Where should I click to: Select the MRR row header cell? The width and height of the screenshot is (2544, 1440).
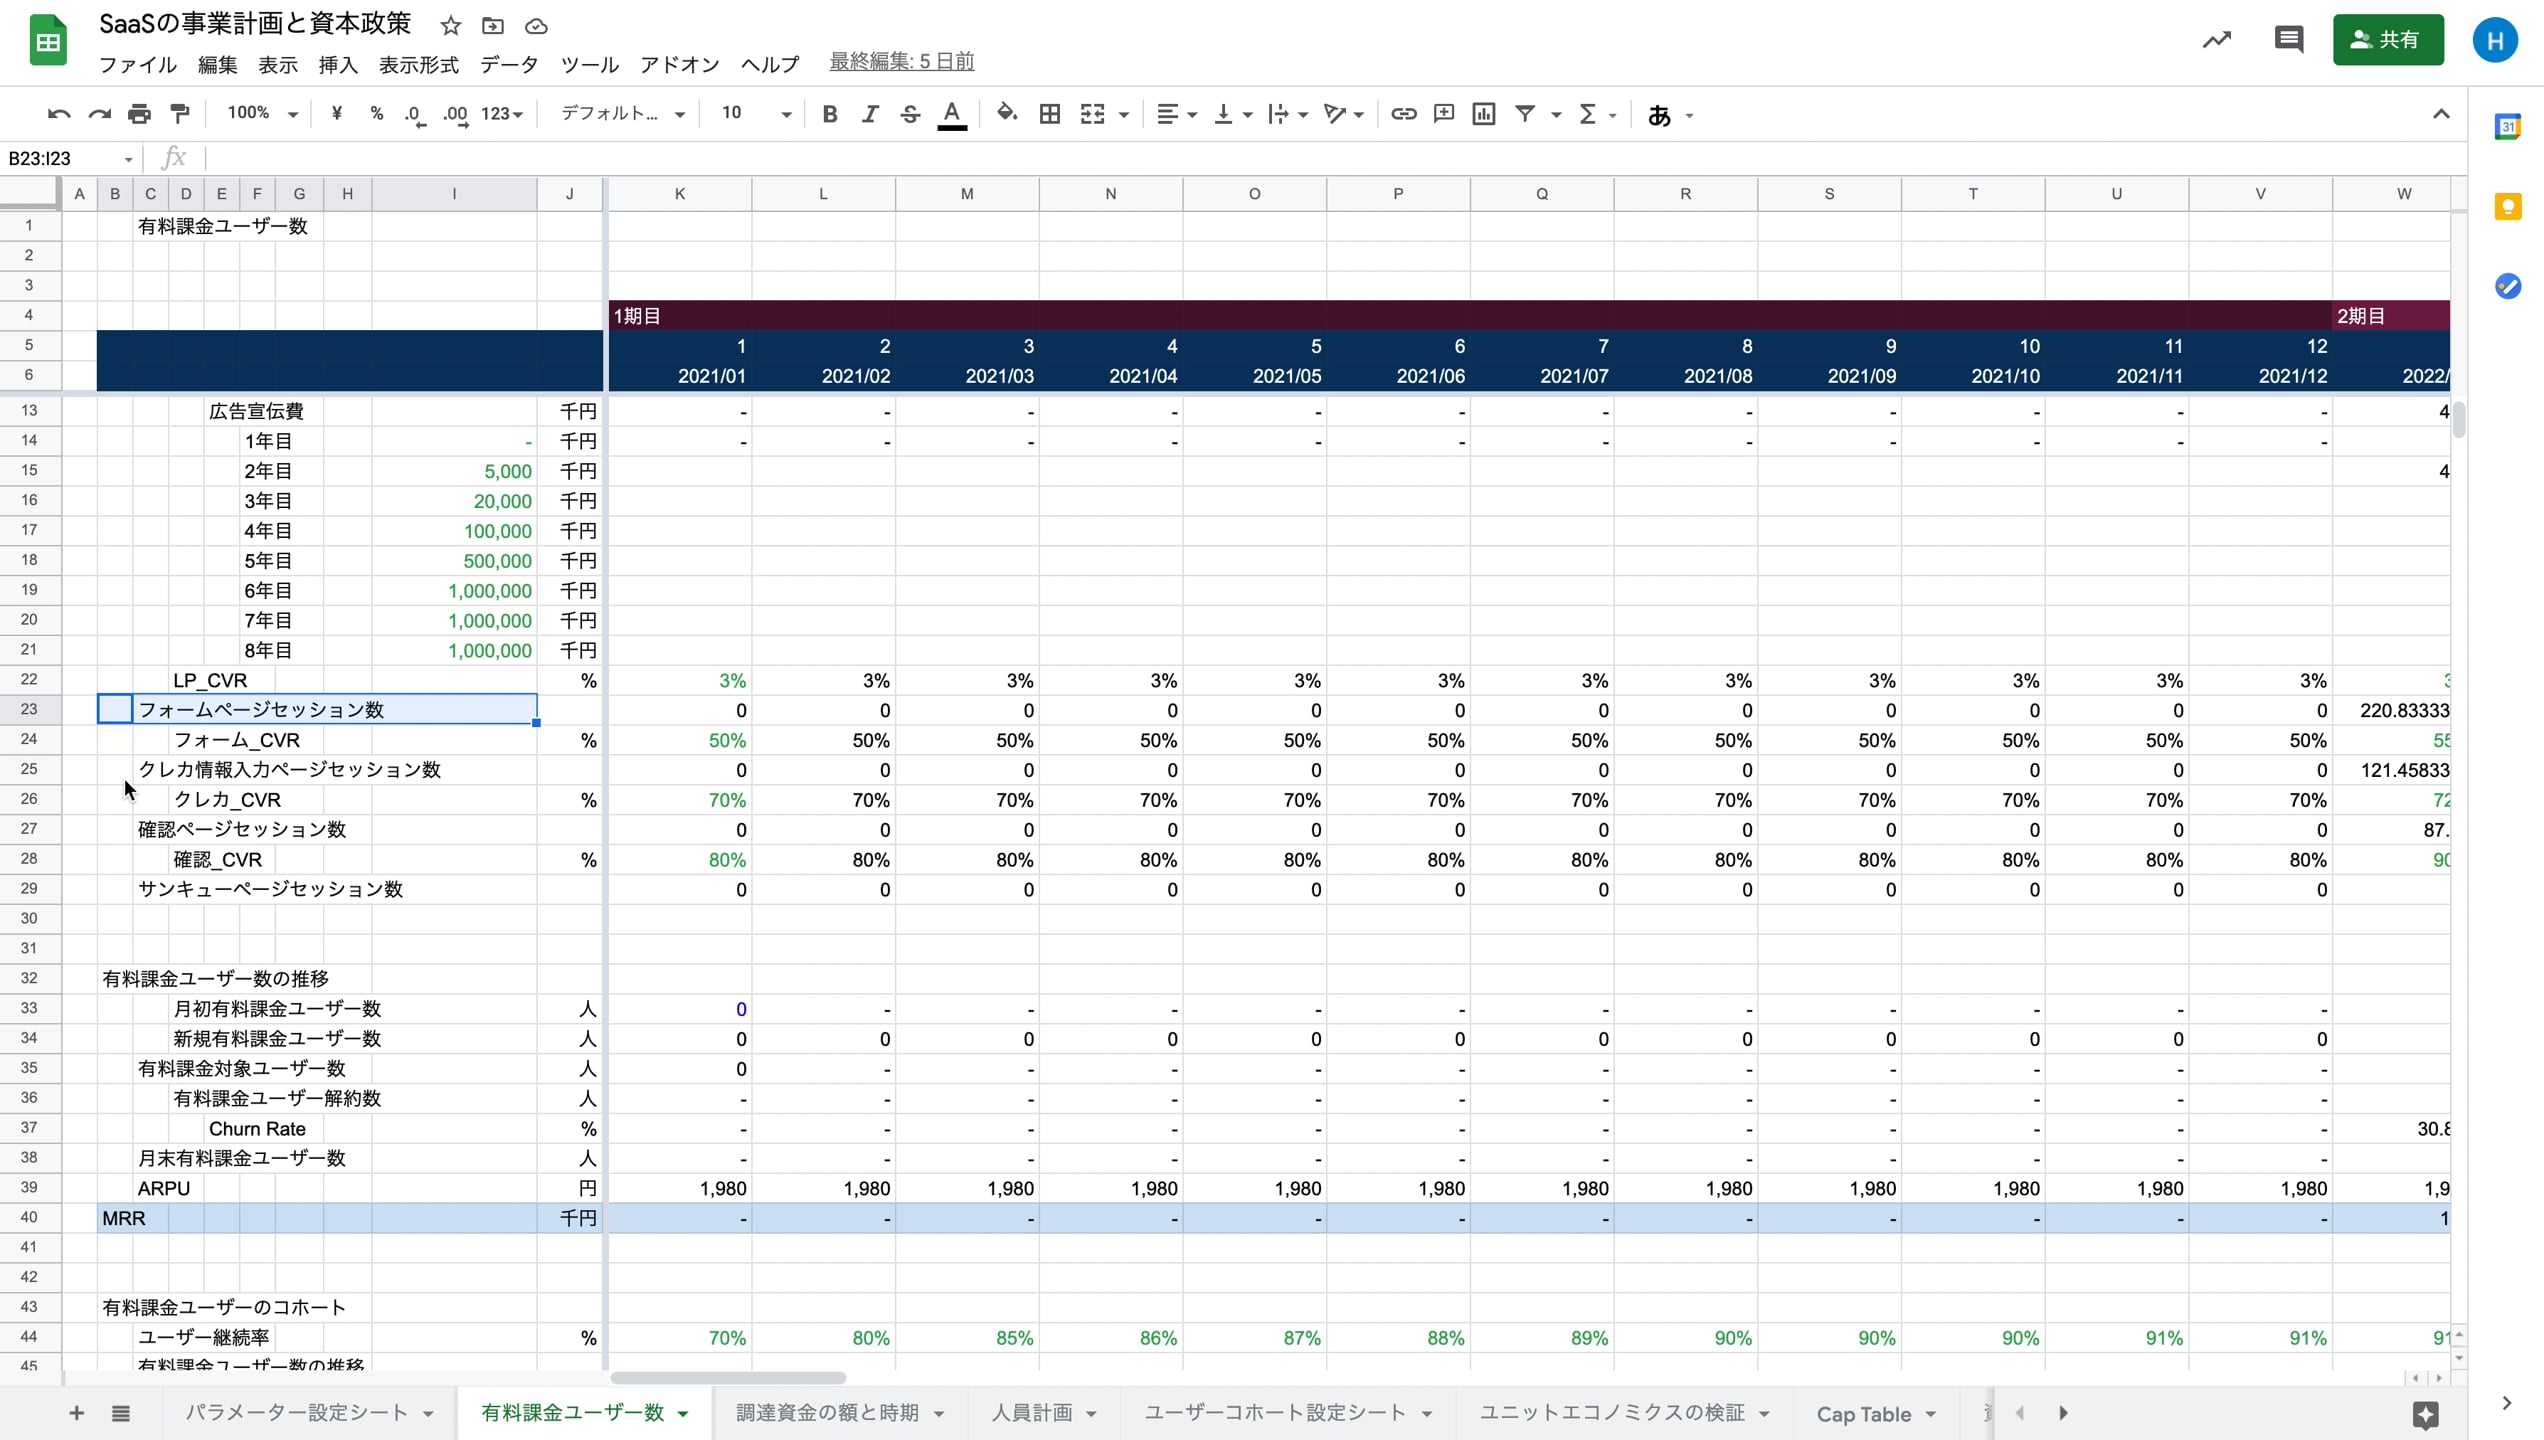pyautogui.click(x=124, y=1218)
